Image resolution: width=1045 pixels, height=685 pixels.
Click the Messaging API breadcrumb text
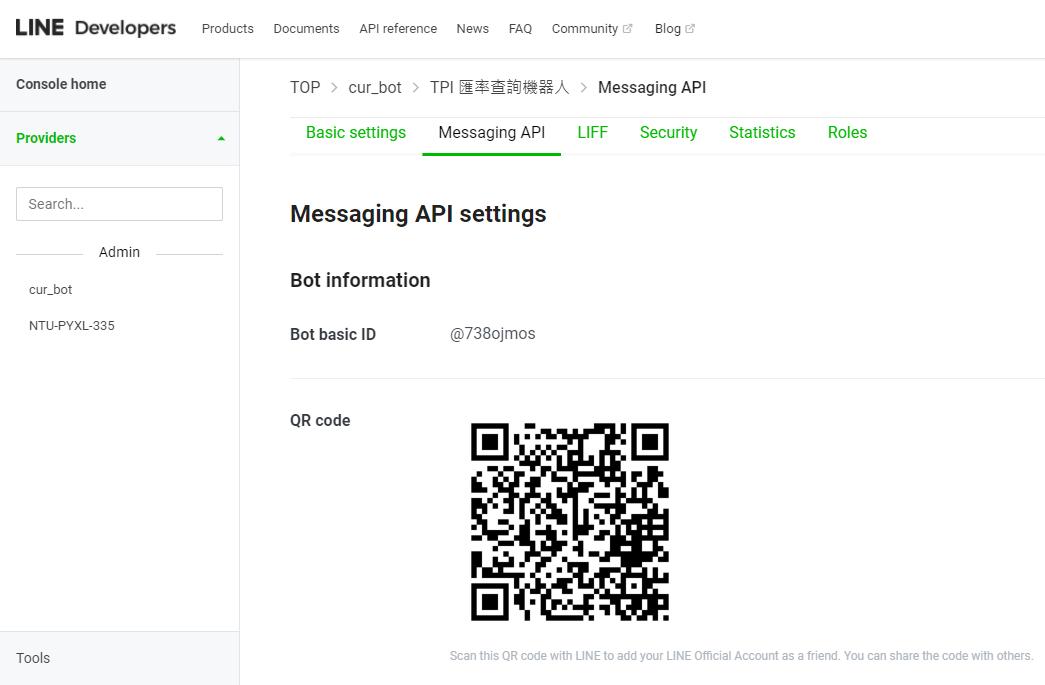point(652,87)
